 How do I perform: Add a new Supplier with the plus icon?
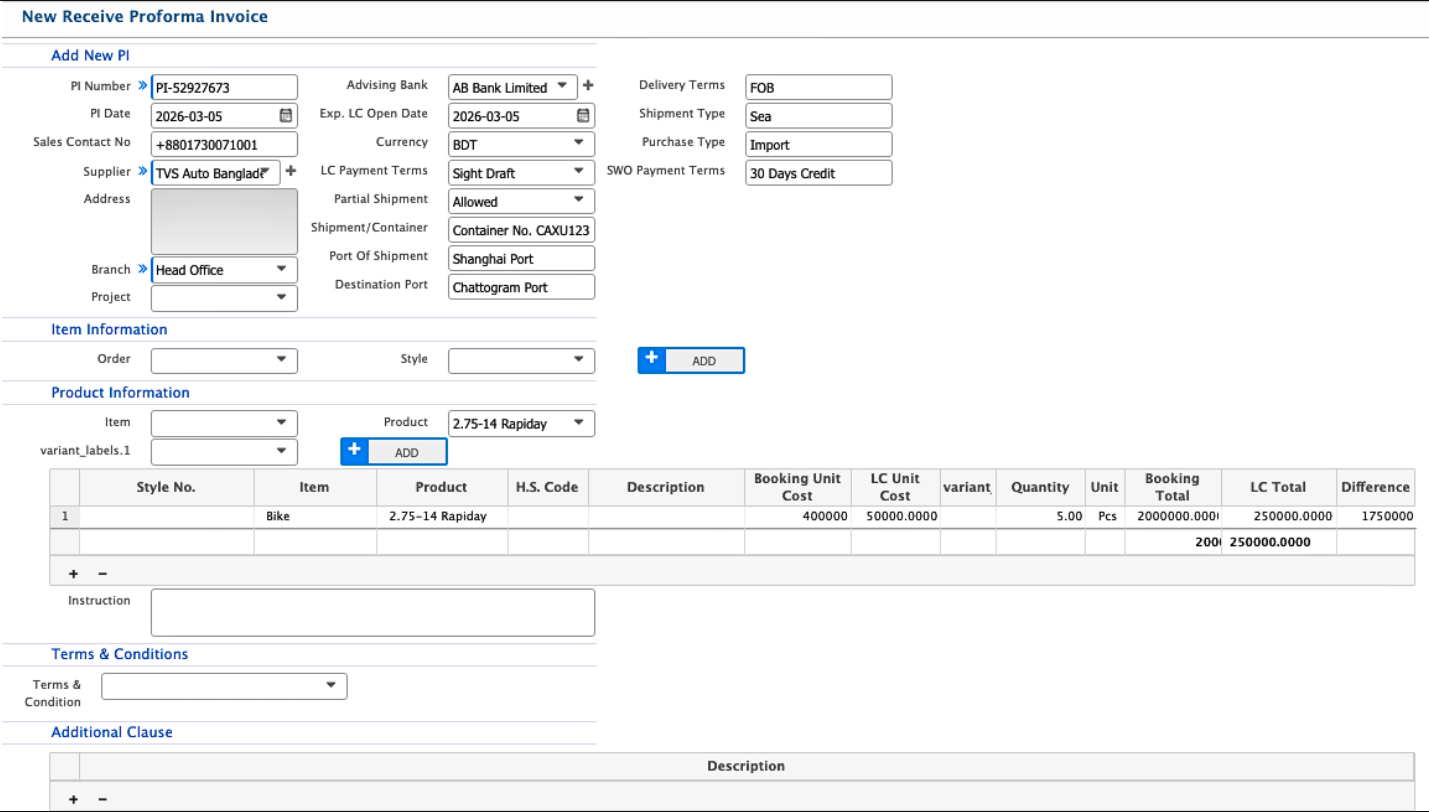point(291,171)
